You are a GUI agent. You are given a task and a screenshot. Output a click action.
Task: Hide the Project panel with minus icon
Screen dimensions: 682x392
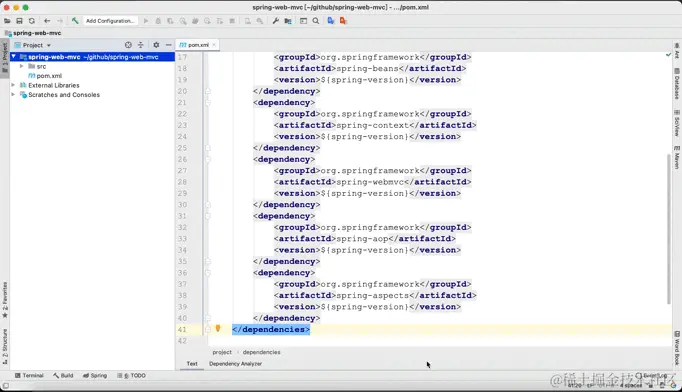point(168,45)
